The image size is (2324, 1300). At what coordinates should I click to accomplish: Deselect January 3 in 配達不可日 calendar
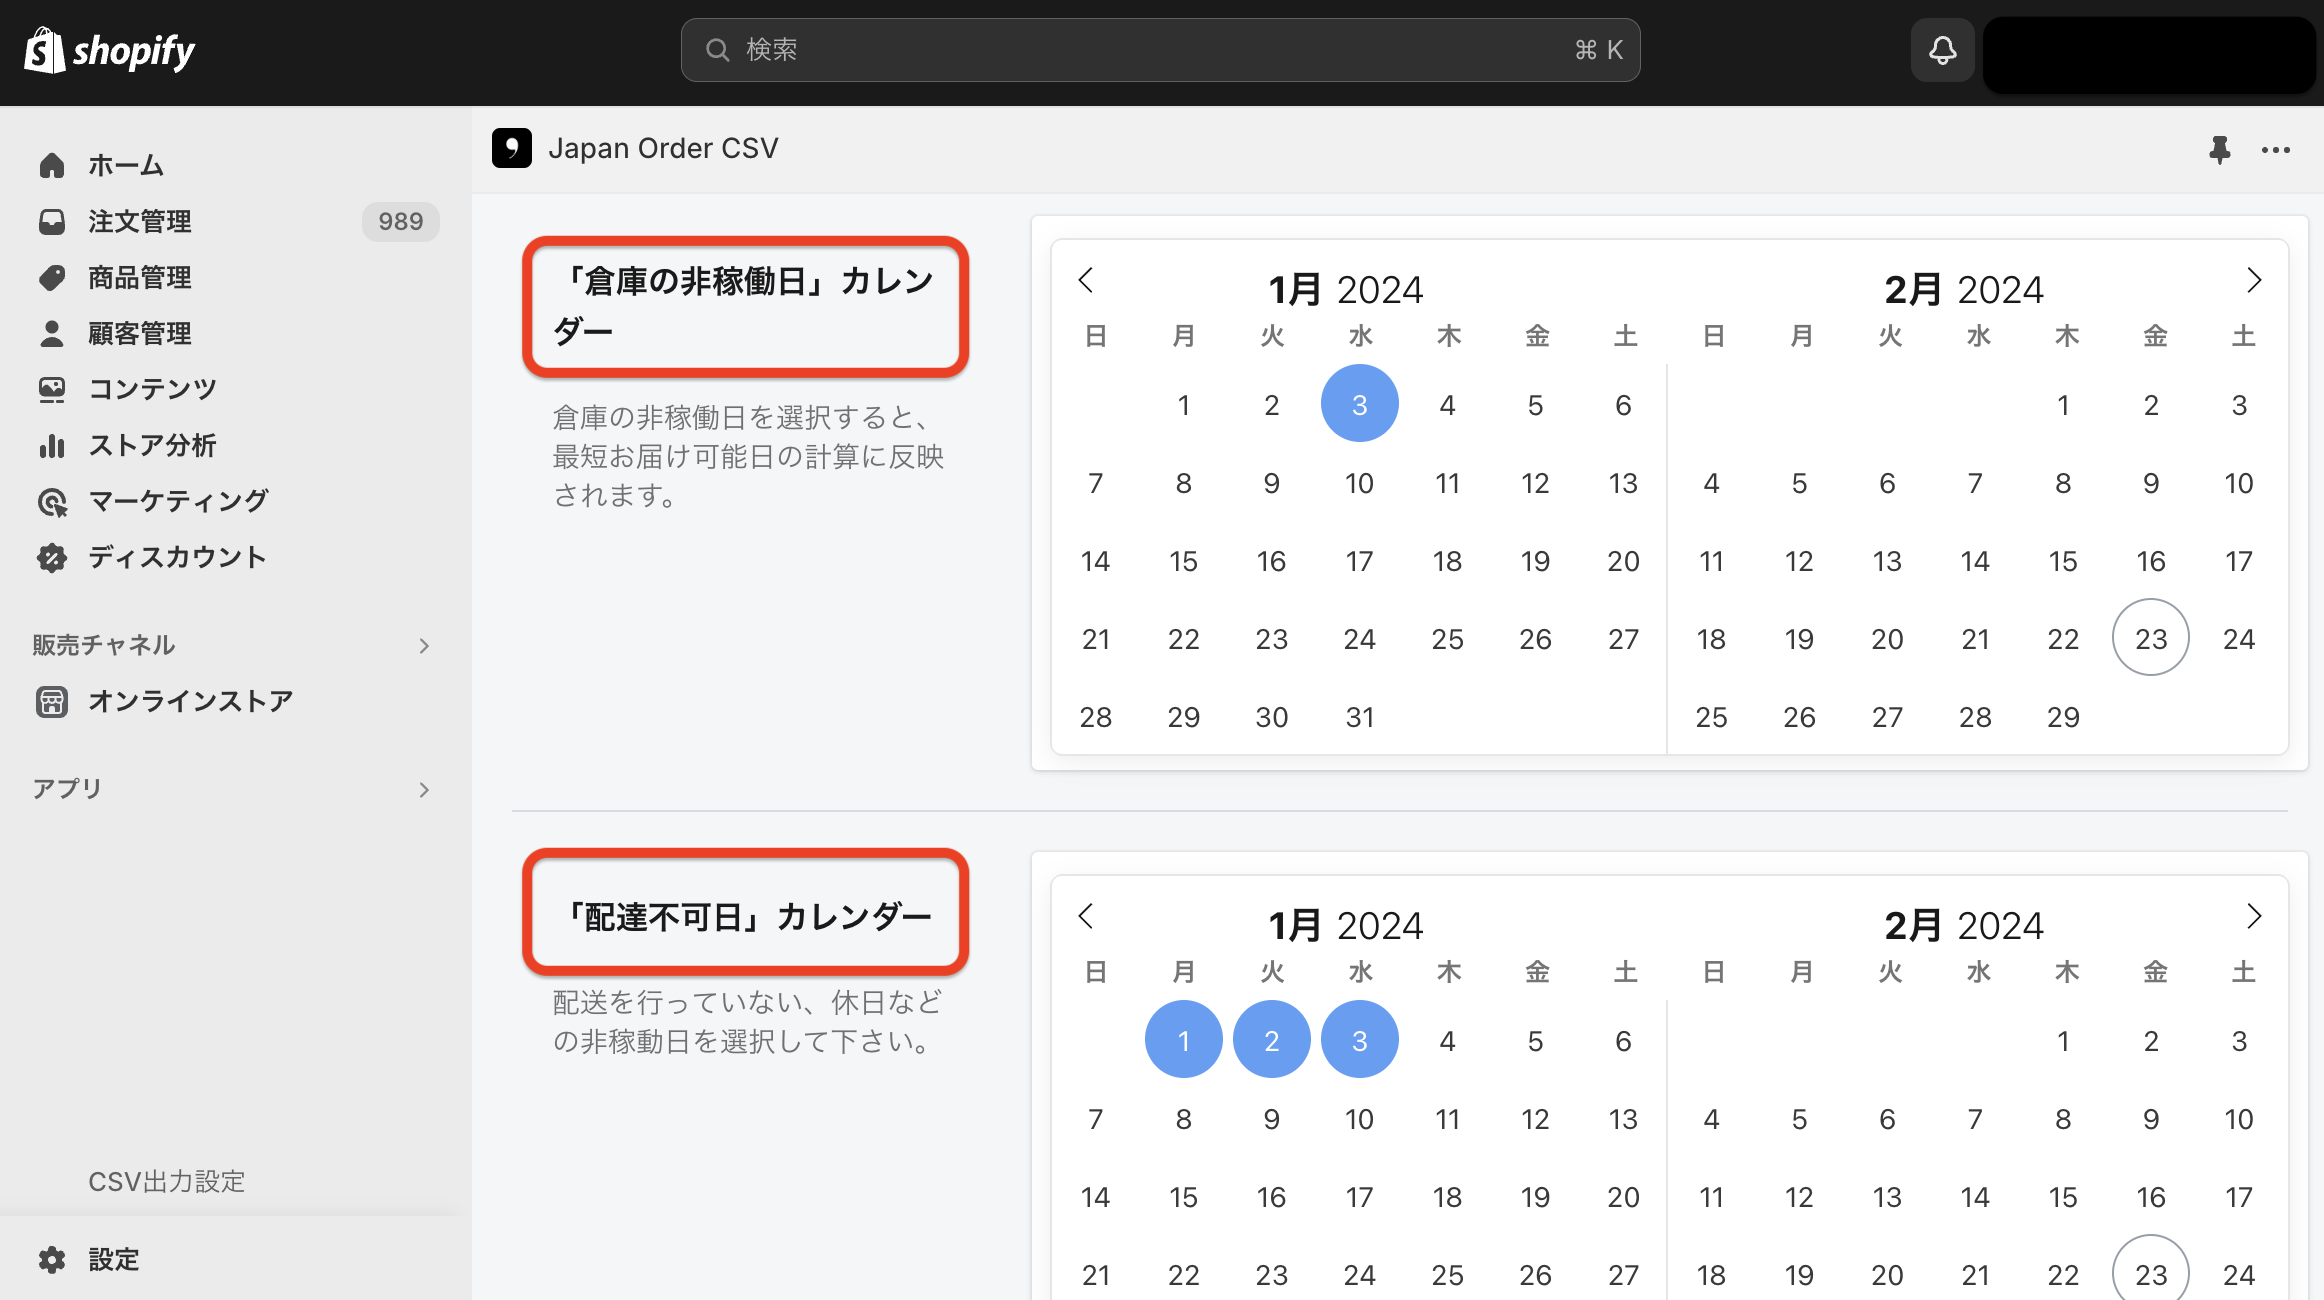click(1359, 1040)
